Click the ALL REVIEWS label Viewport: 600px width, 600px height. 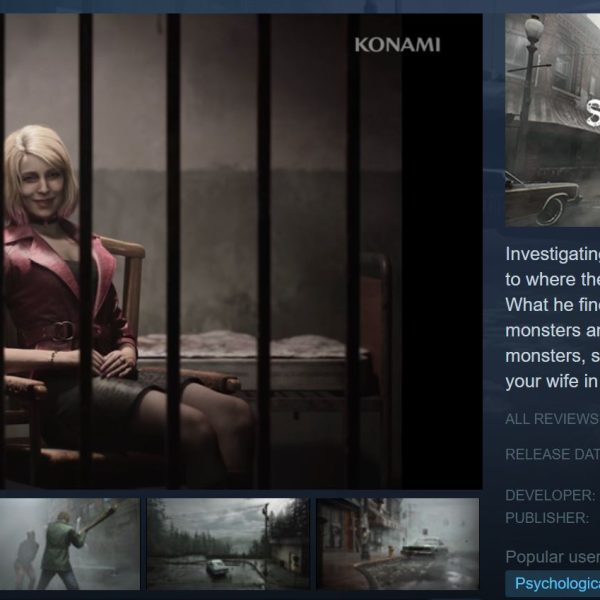tap(553, 419)
